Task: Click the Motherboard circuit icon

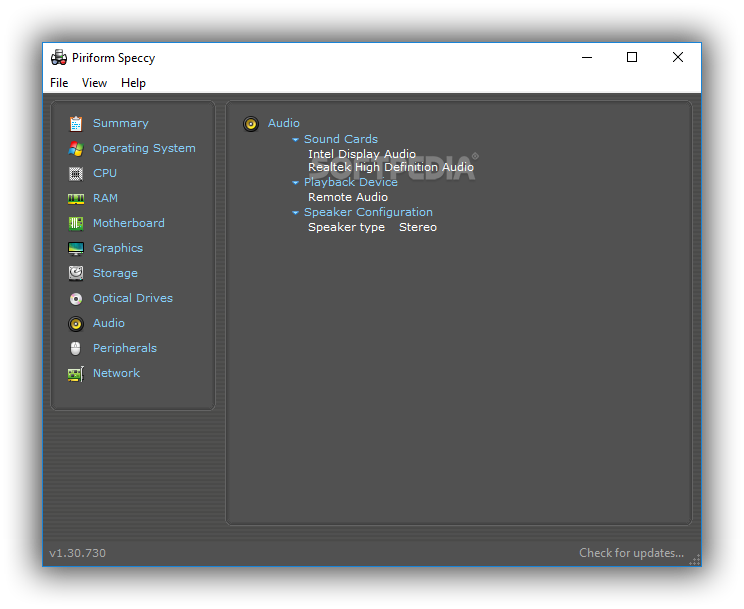Action: 76,224
